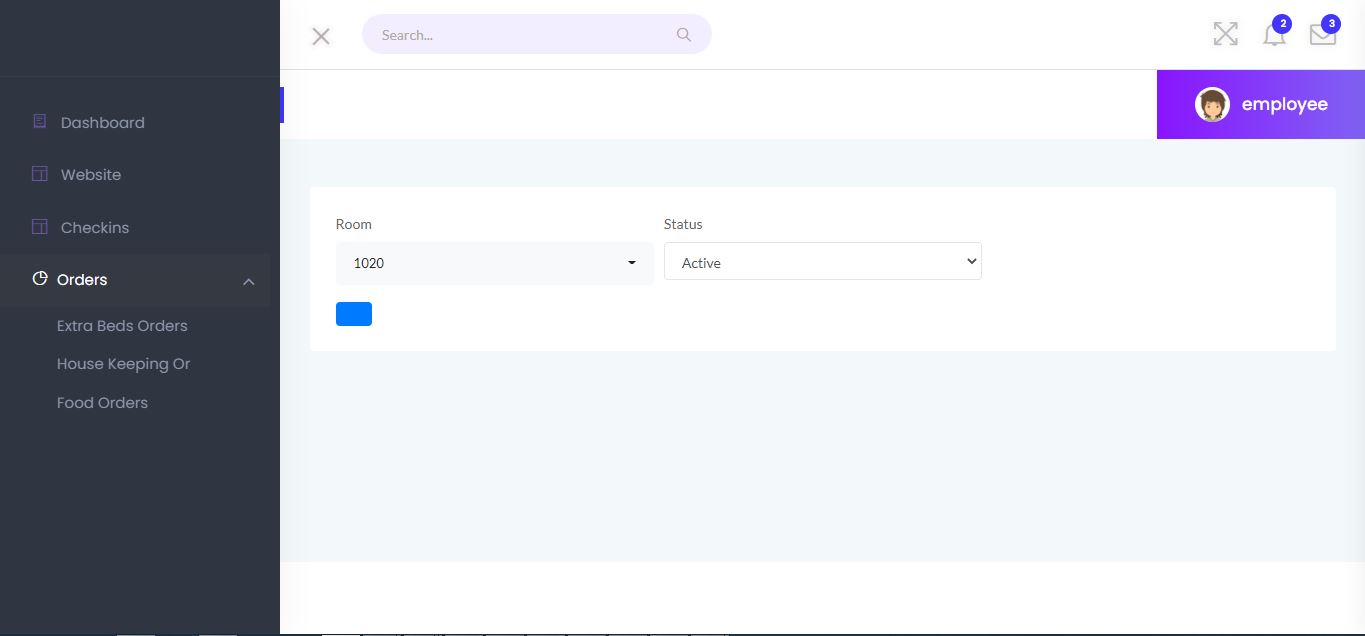Open the Room 1020 dropdown
The image size is (1365, 636).
tap(495, 263)
